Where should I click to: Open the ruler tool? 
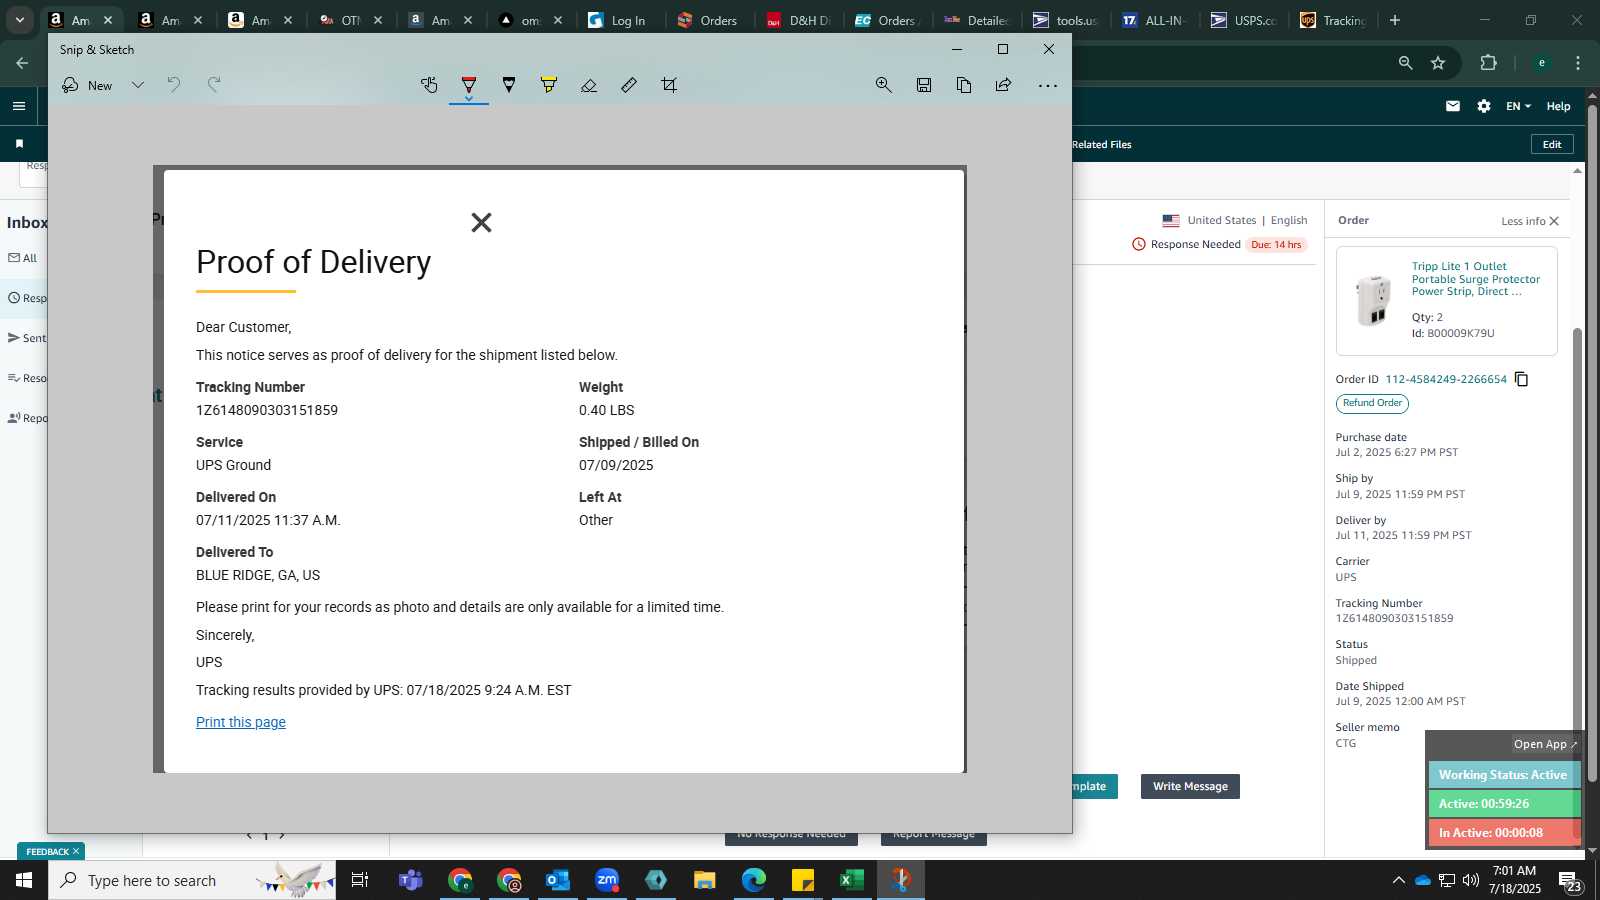tap(629, 85)
